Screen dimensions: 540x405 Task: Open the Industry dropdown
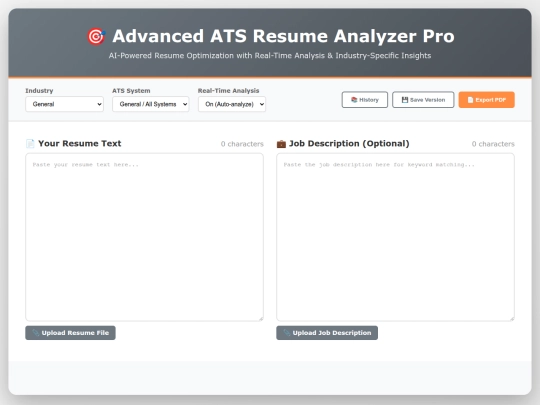pyautogui.click(x=64, y=104)
